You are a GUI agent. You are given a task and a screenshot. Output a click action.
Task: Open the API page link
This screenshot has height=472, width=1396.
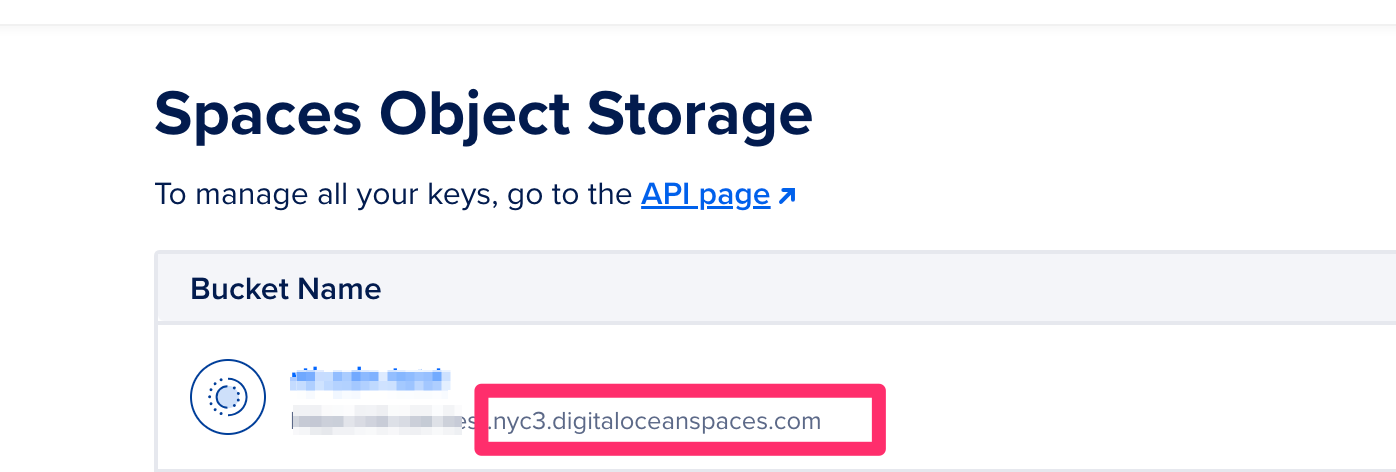coord(705,194)
